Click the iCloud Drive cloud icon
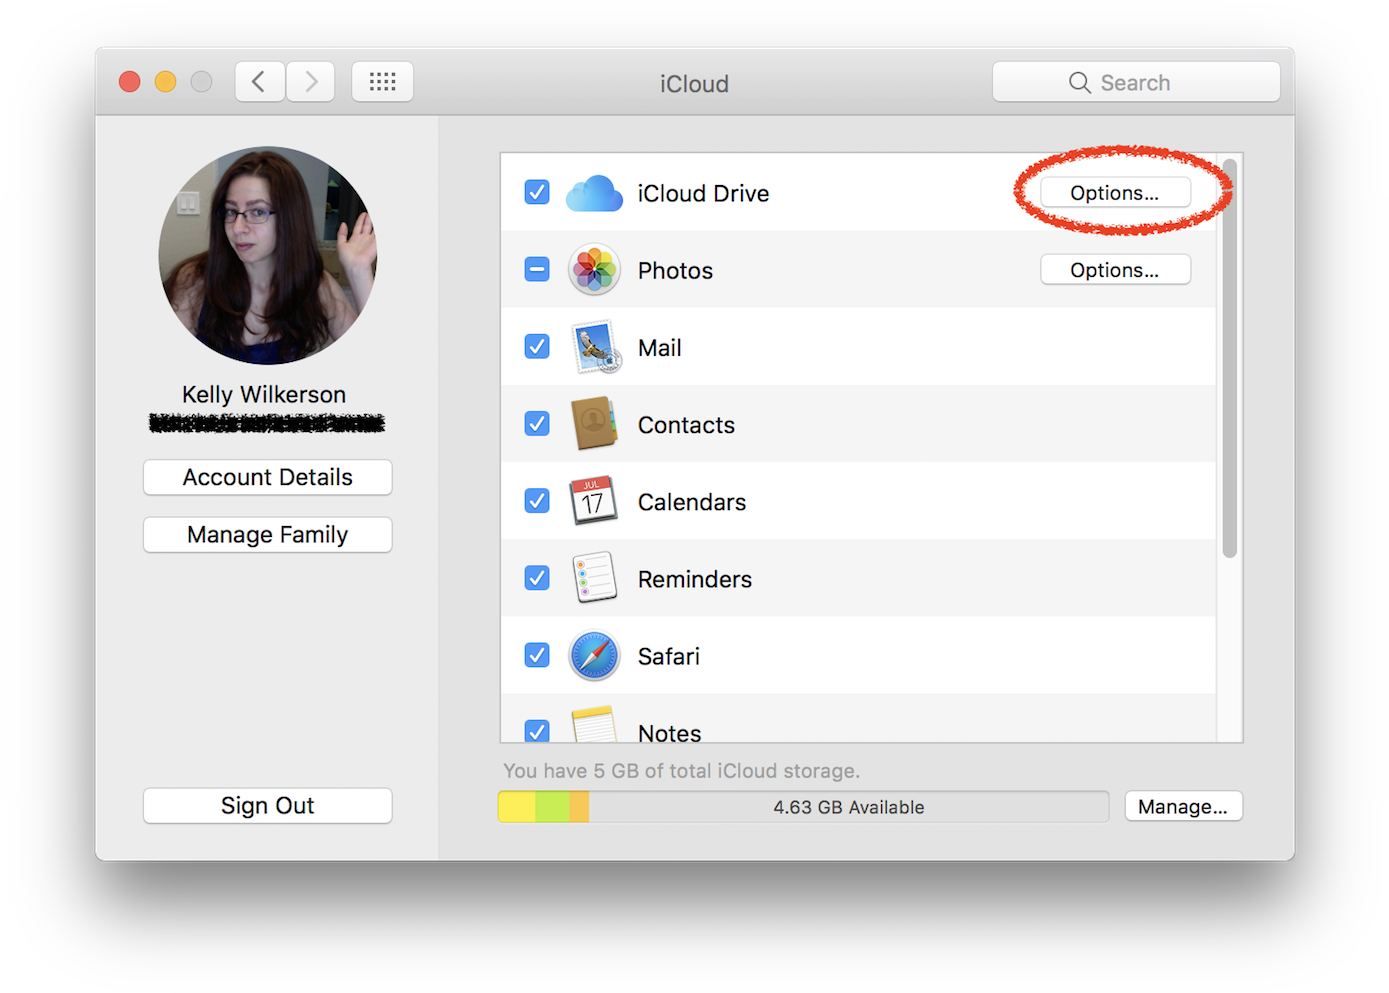This screenshot has width=1389, height=993. pyautogui.click(x=594, y=192)
